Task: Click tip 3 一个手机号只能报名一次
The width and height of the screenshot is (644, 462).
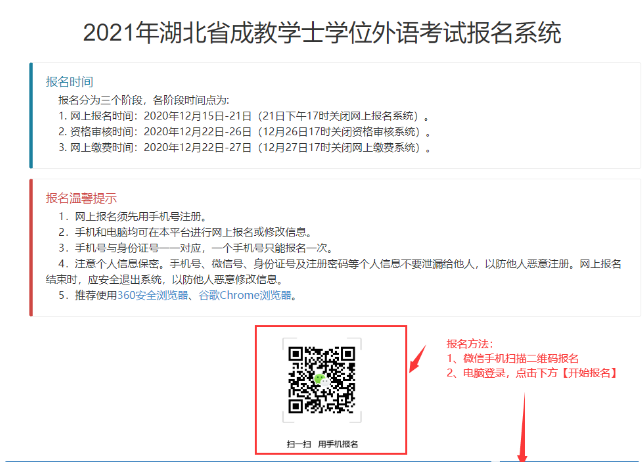Action: (196, 248)
